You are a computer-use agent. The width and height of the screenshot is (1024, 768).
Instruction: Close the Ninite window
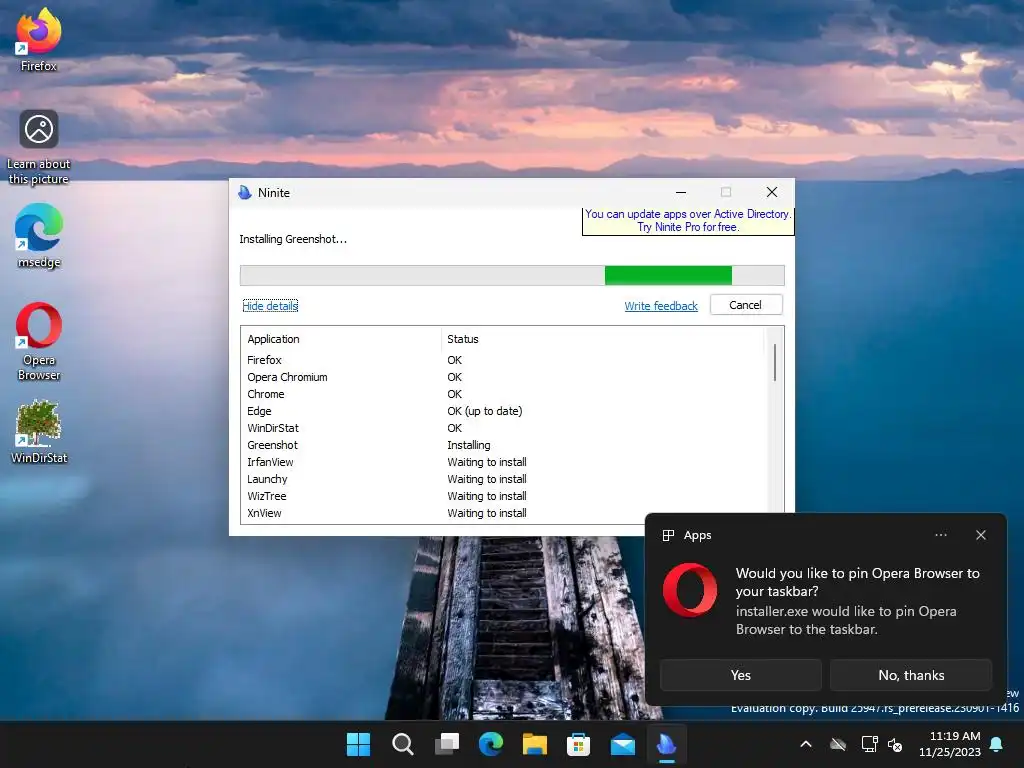(772, 192)
